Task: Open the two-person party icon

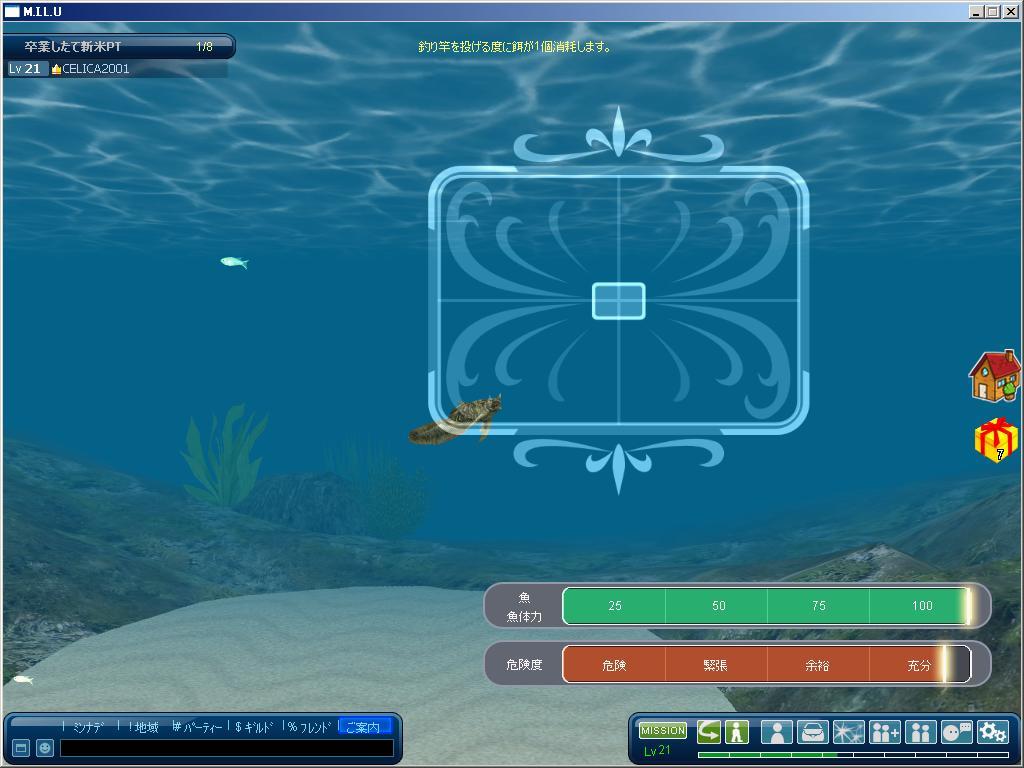Action: 920,732
